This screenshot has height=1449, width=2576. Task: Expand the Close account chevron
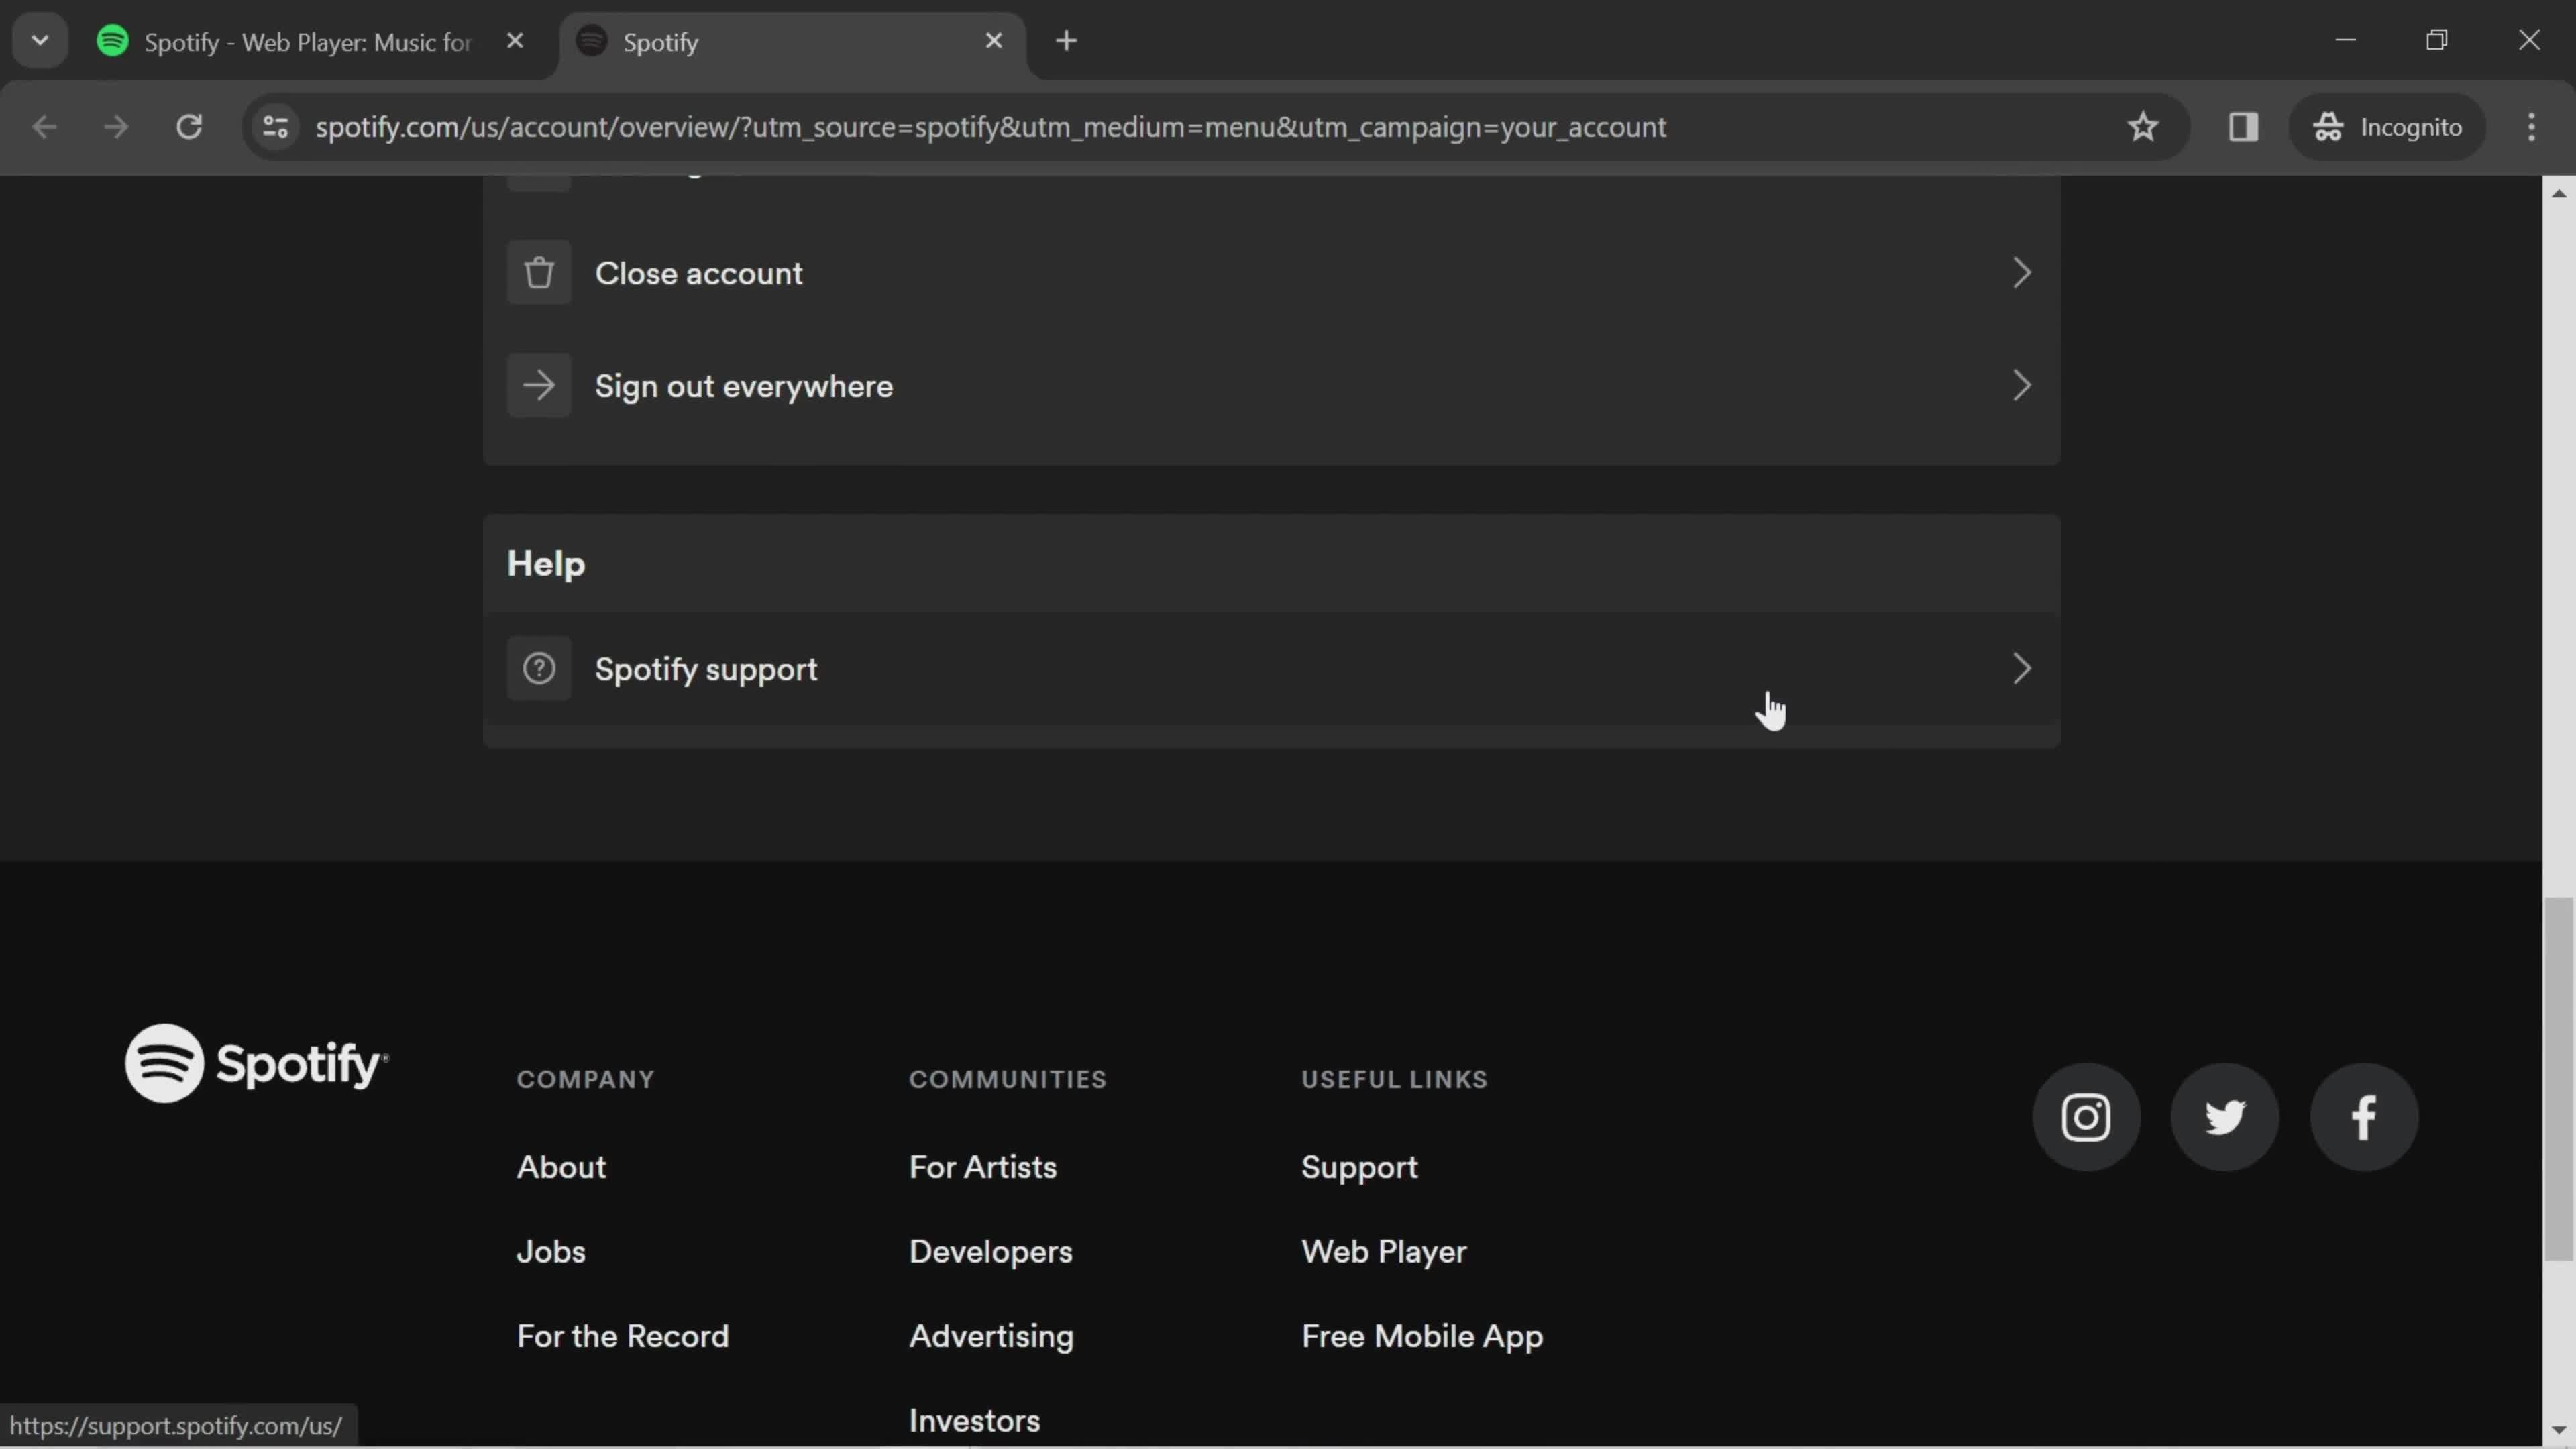[2022, 273]
